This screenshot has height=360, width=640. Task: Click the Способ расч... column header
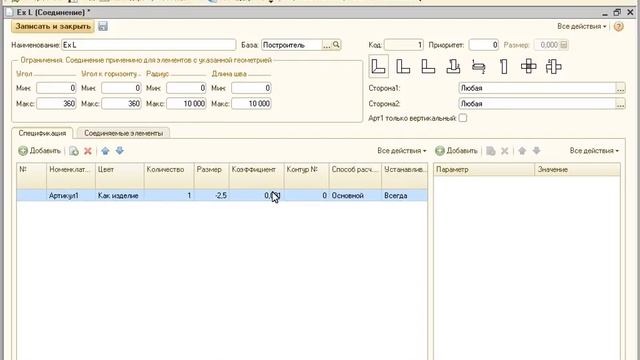(355, 176)
